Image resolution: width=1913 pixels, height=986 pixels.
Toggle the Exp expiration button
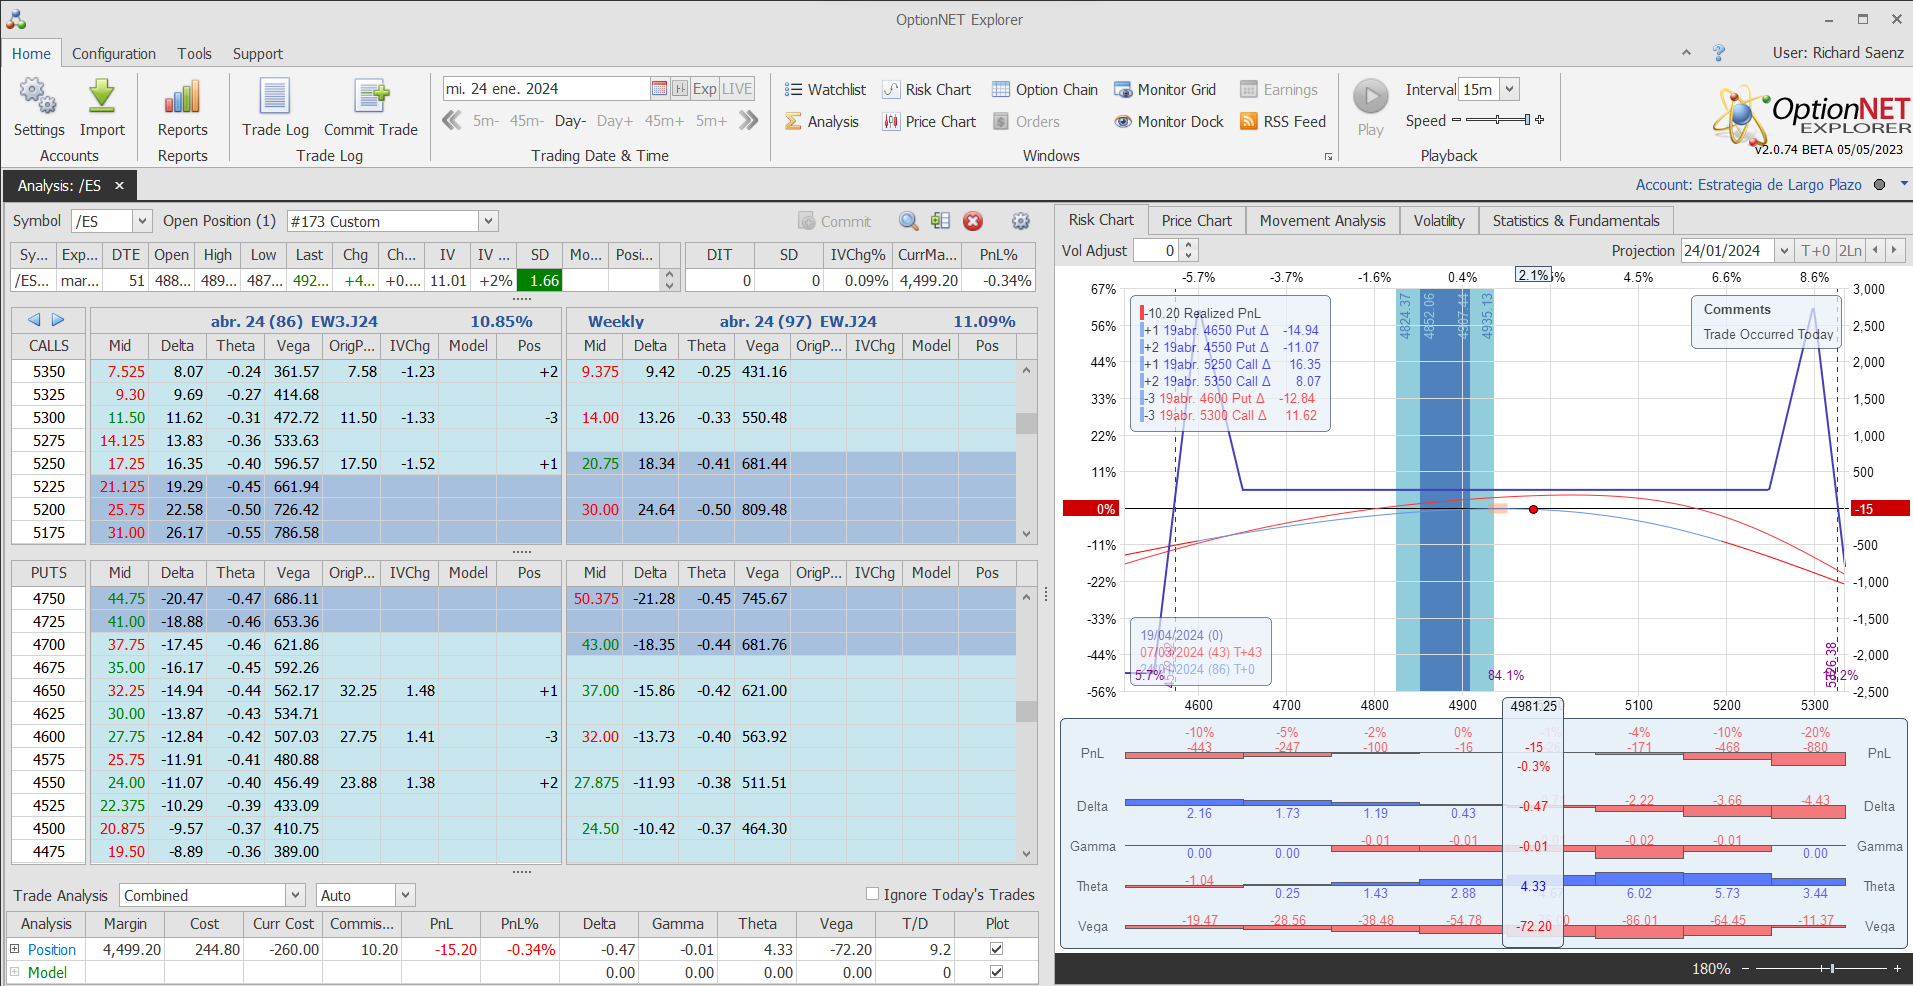pos(704,88)
